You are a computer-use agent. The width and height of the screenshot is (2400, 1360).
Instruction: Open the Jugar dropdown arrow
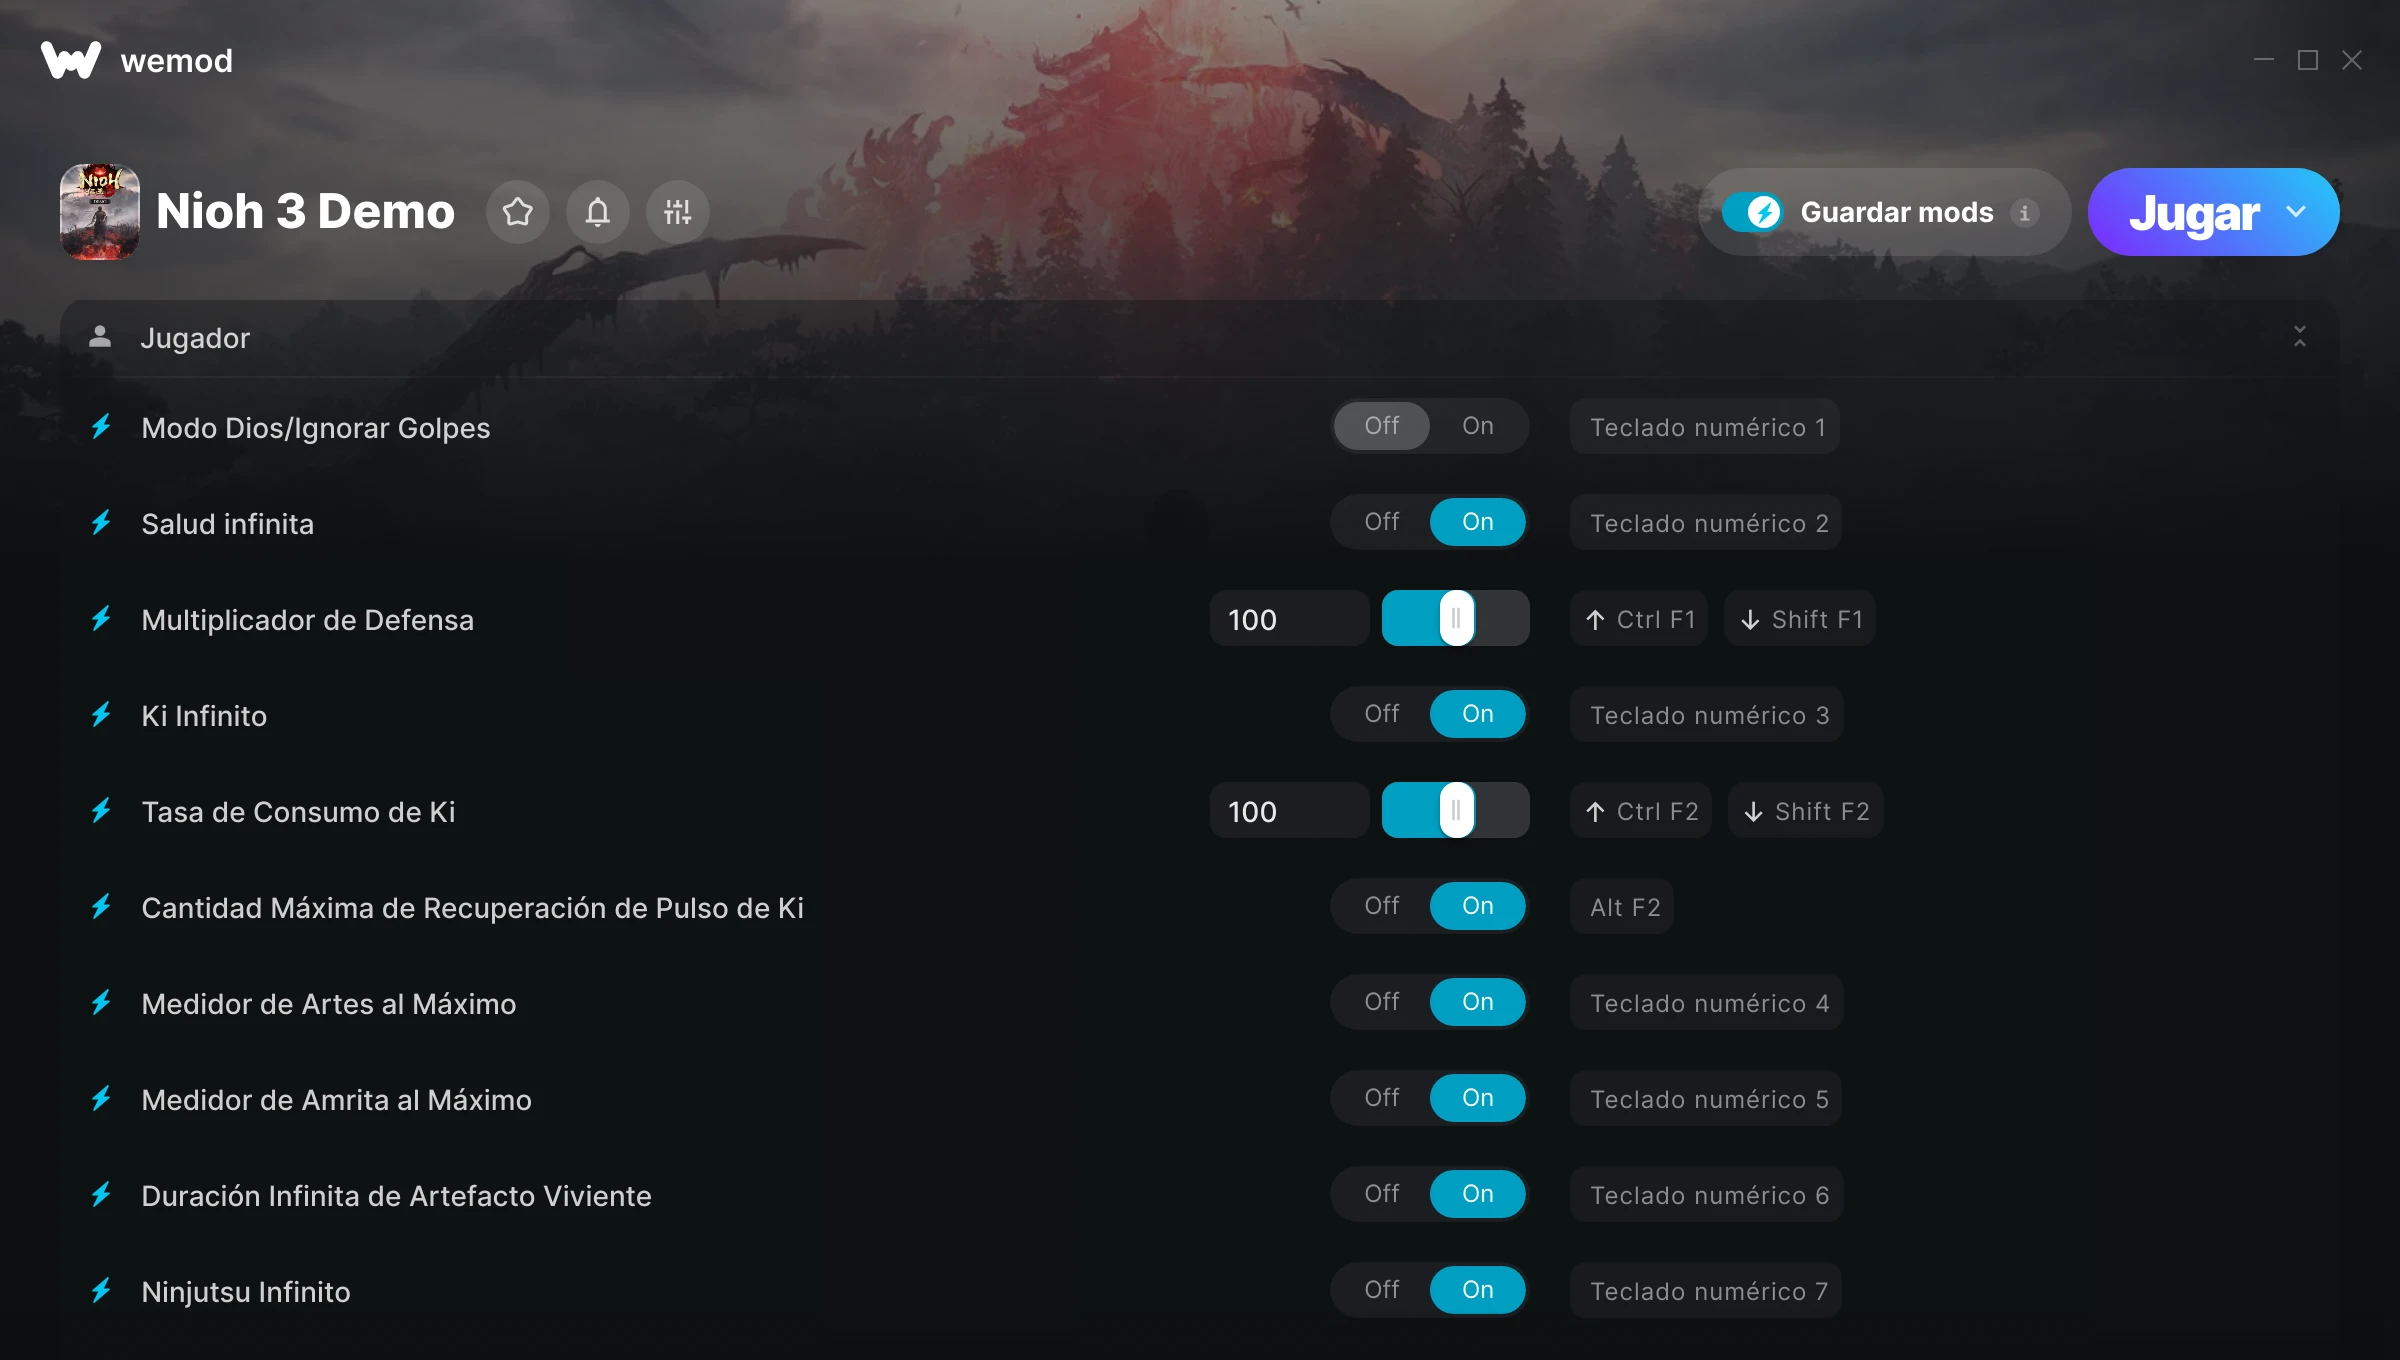point(2296,212)
